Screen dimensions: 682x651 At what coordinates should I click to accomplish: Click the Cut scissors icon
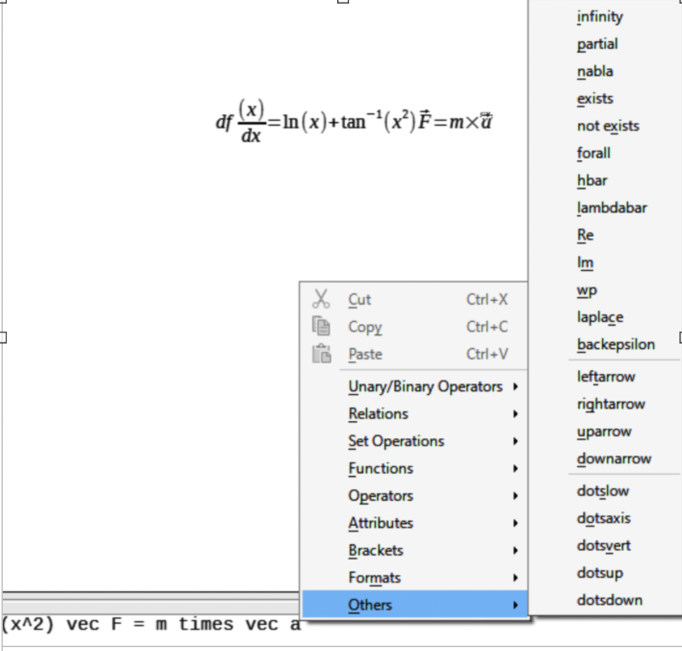click(321, 299)
